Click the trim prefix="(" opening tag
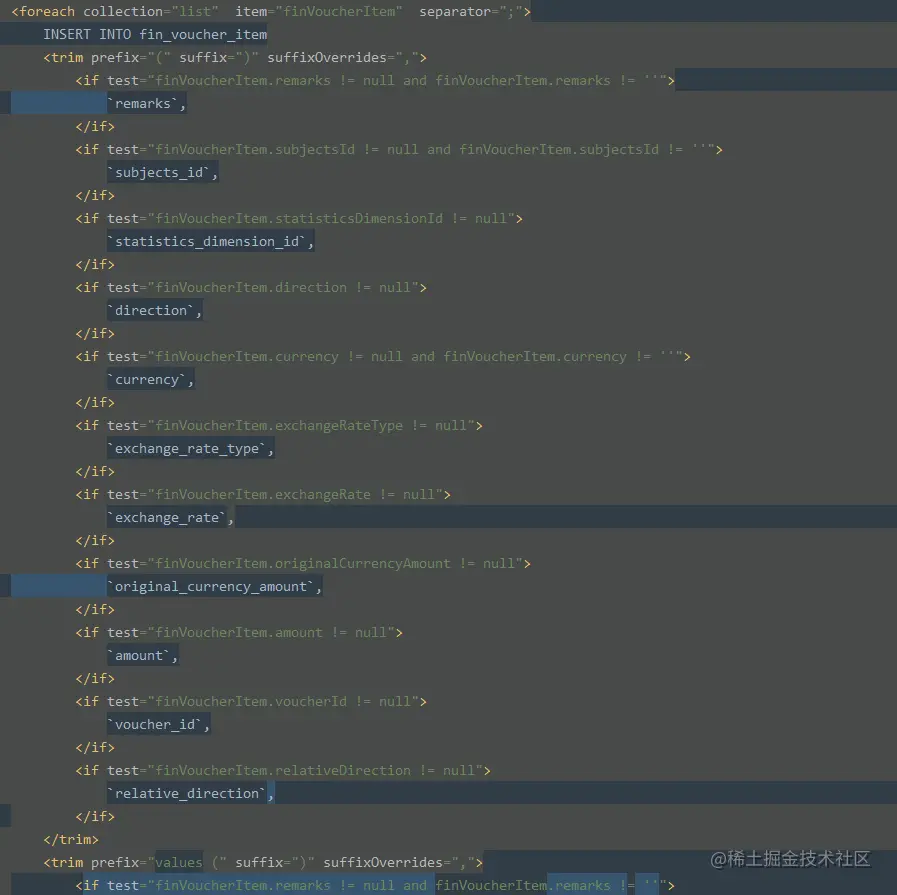This screenshot has width=897, height=895. 235,57
